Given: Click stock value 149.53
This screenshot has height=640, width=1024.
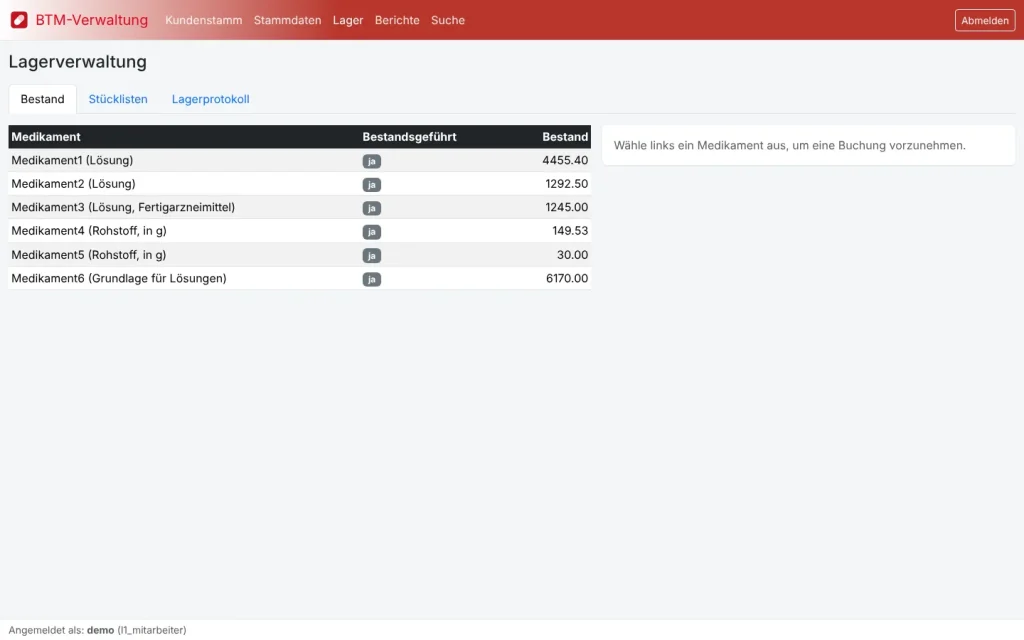Looking at the screenshot, I should 570,231.
